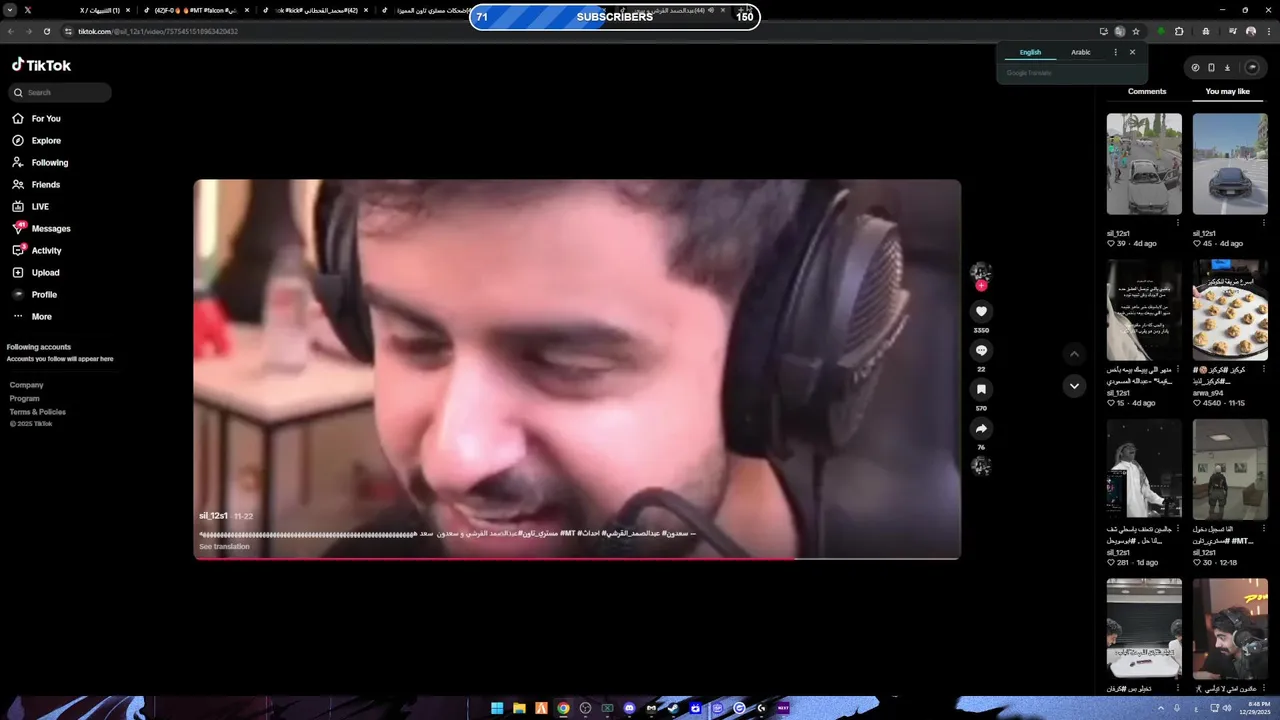This screenshot has height=720, width=1280.
Task: Open creator avatar beside the video
Action: [981, 271]
